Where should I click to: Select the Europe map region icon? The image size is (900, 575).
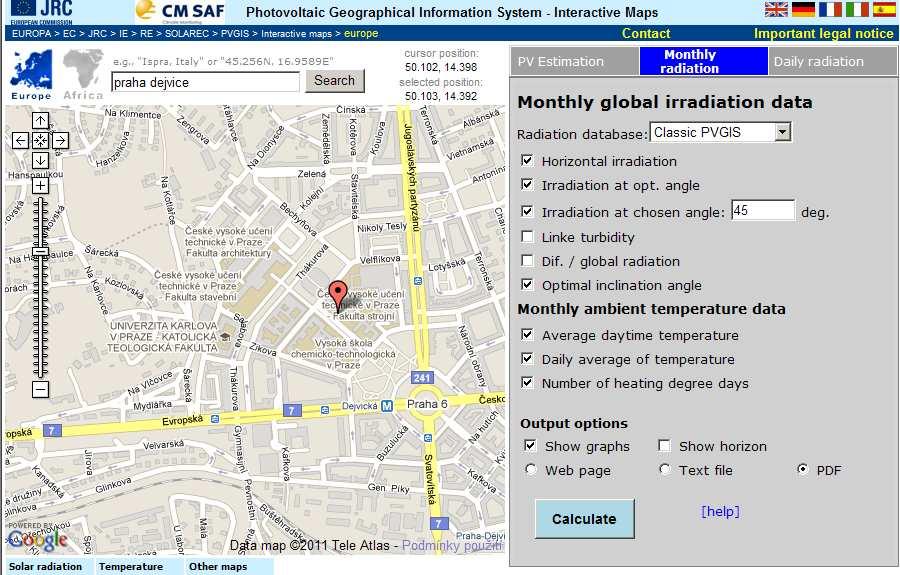coord(32,75)
